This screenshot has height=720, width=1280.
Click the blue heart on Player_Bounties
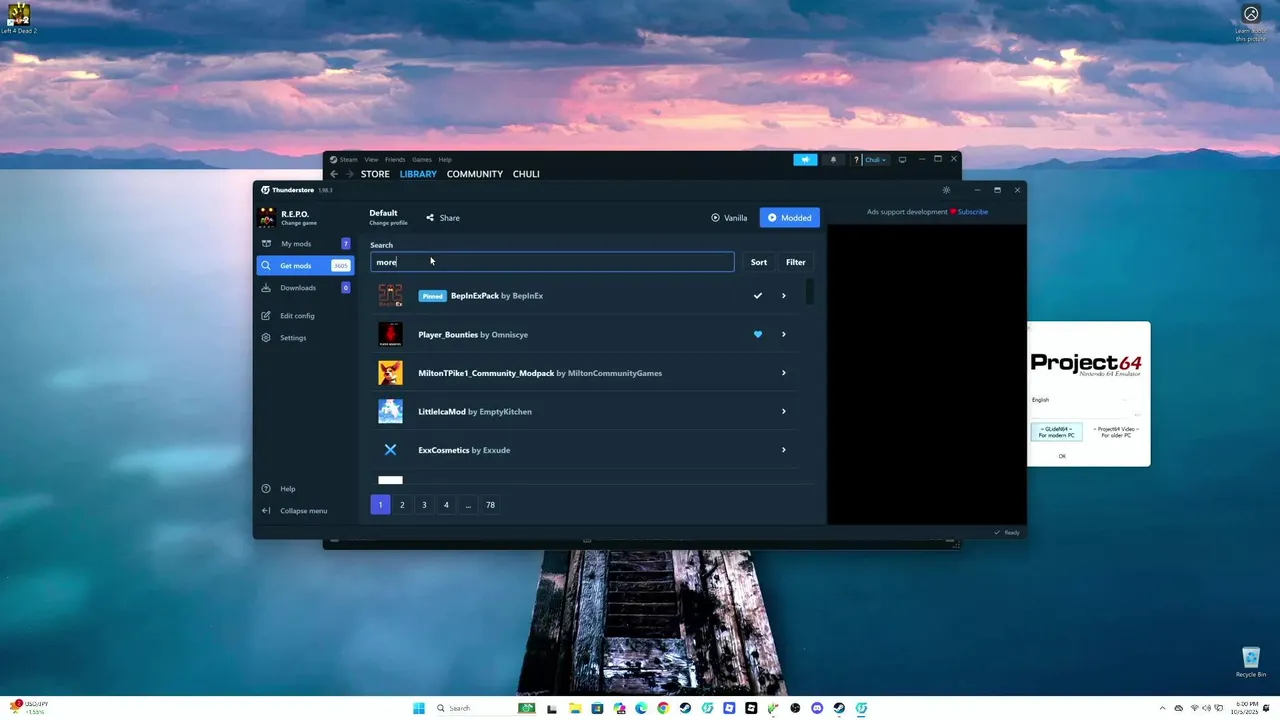point(758,334)
